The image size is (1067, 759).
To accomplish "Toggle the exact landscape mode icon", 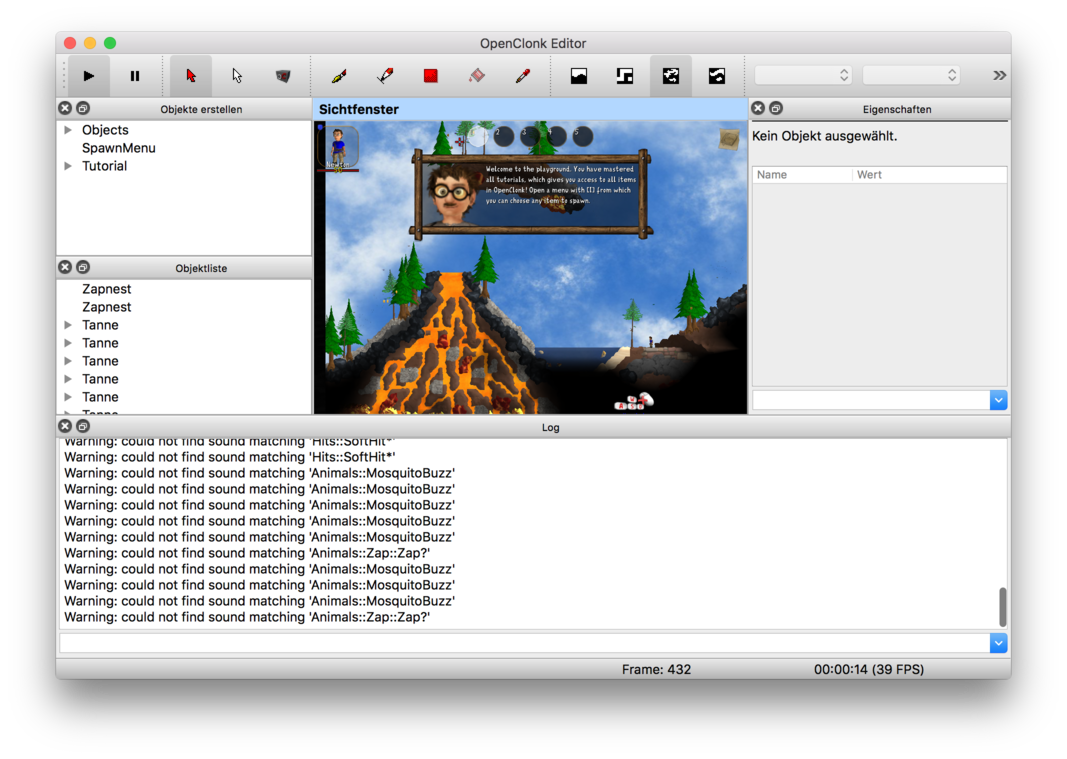I will point(671,76).
